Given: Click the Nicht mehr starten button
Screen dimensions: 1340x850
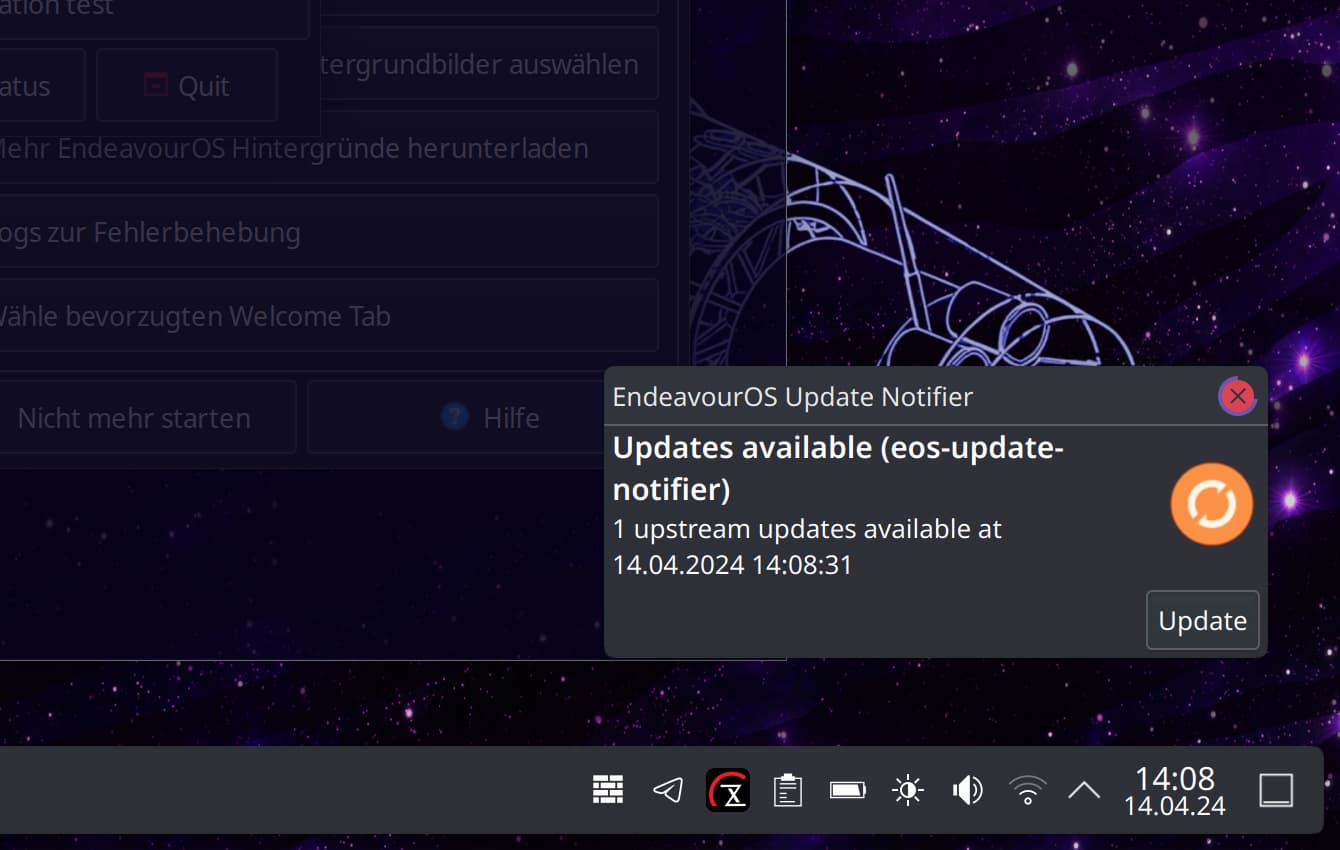Looking at the screenshot, I should pyautogui.click(x=134, y=417).
